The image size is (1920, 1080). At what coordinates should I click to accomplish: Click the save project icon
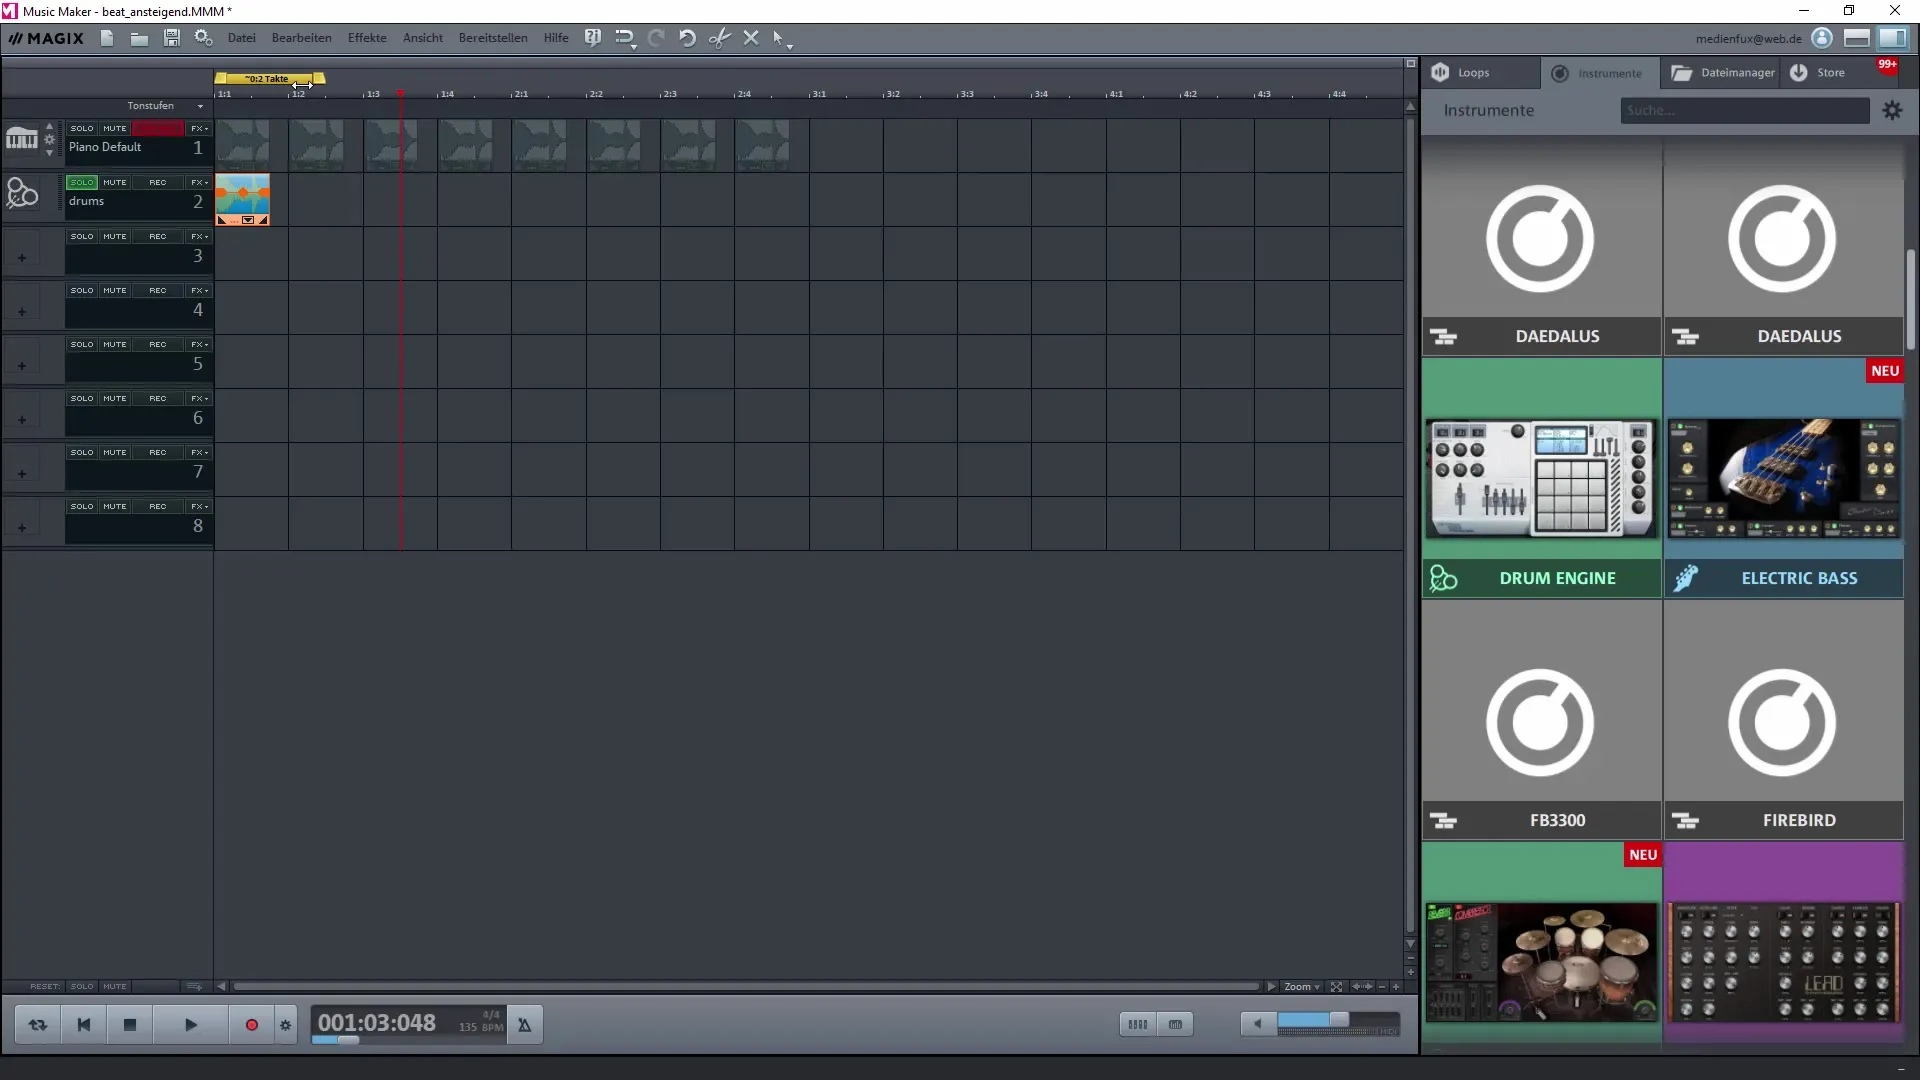tap(172, 38)
